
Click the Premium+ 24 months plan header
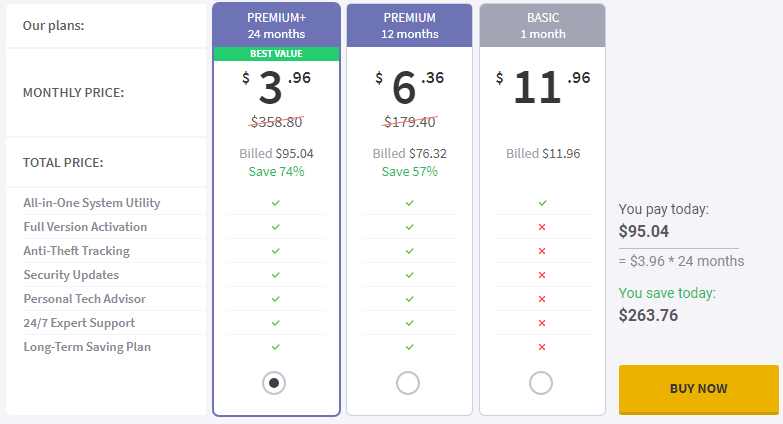[x=277, y=25]
